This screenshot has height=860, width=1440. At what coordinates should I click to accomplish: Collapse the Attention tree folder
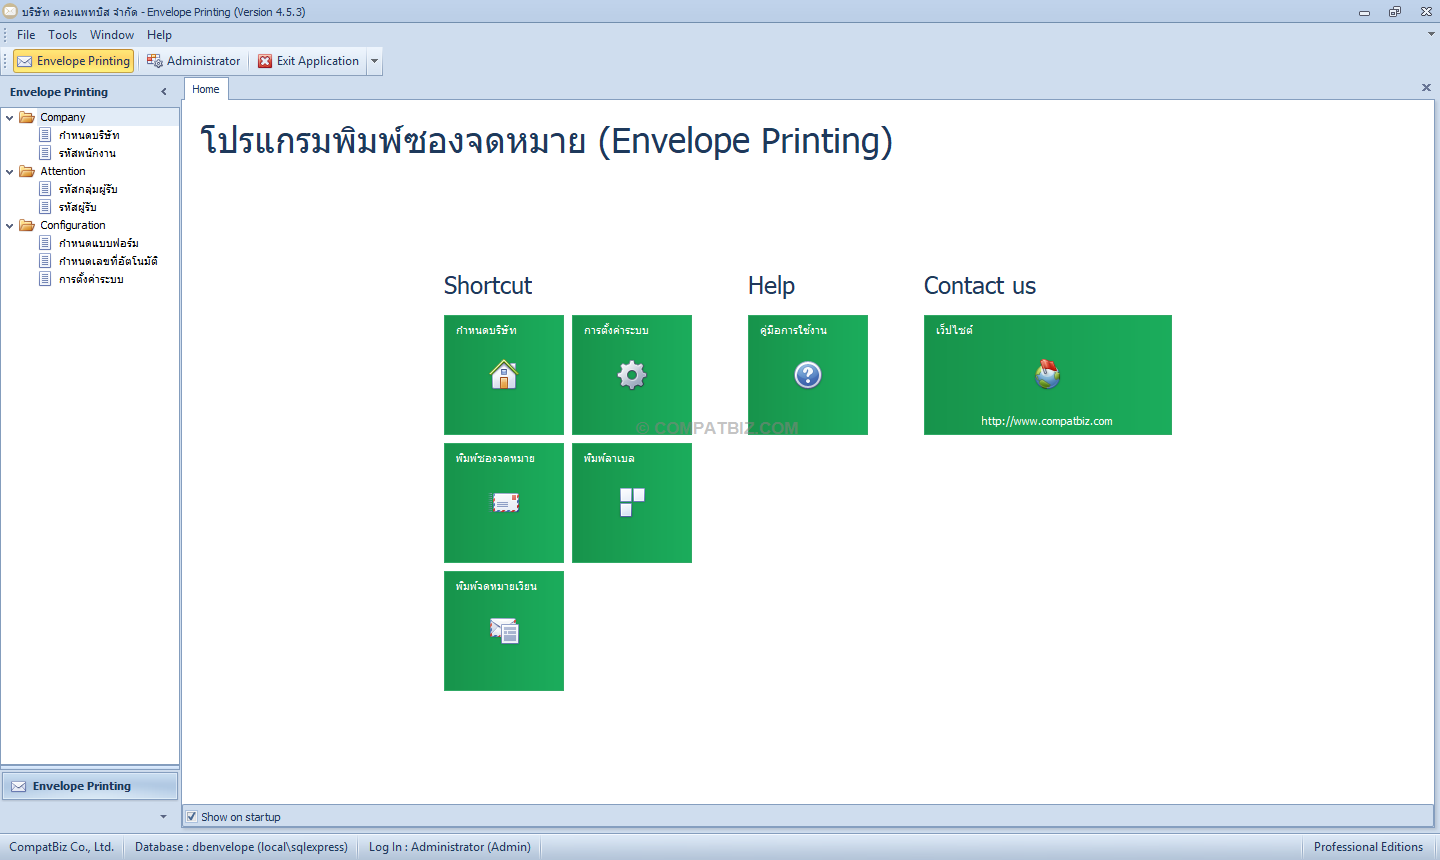click(x=10, y=171)
